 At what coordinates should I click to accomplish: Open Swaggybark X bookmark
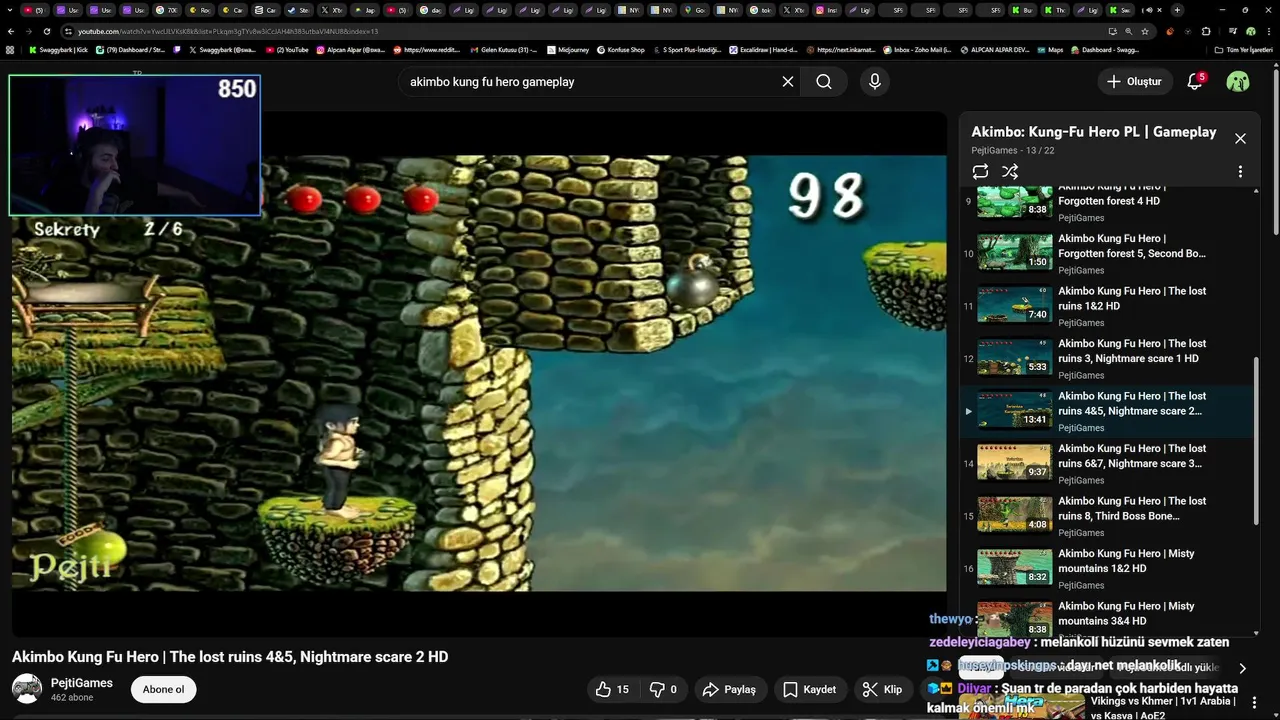tap(222, 49)
